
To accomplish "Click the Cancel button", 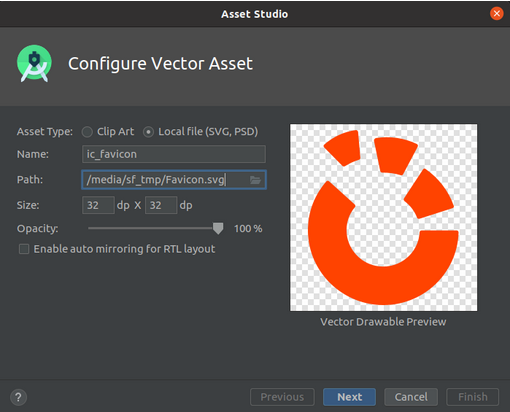I will 411,397.
